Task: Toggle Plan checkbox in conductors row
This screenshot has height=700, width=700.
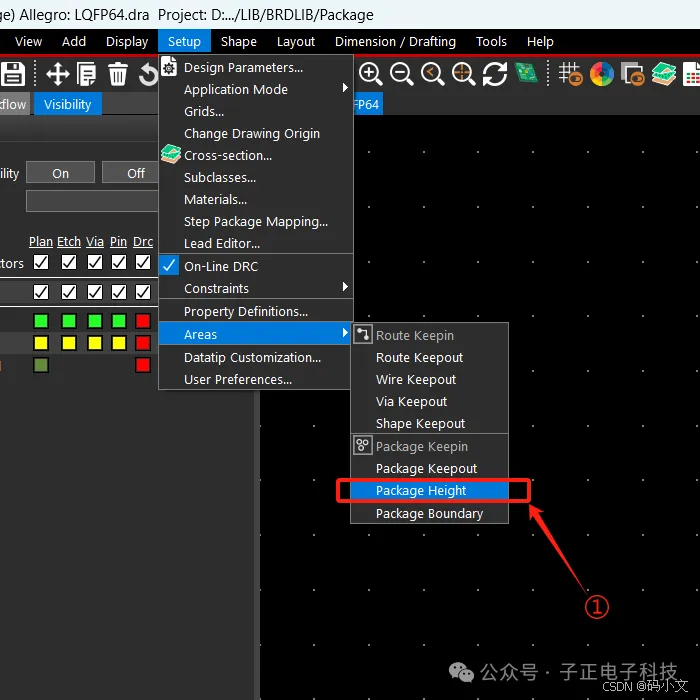Action: click(x=41, y=262)
